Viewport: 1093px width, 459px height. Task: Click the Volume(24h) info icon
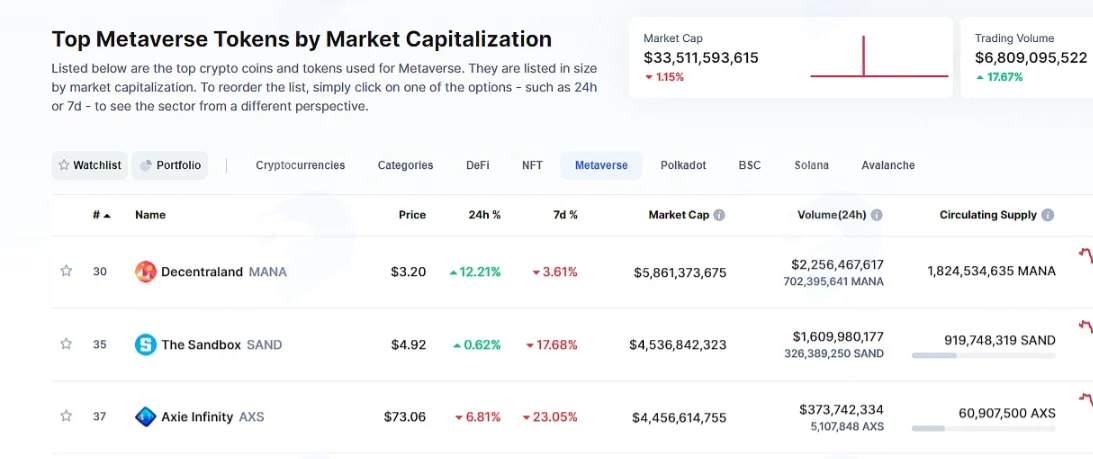[x=877, y=215]
